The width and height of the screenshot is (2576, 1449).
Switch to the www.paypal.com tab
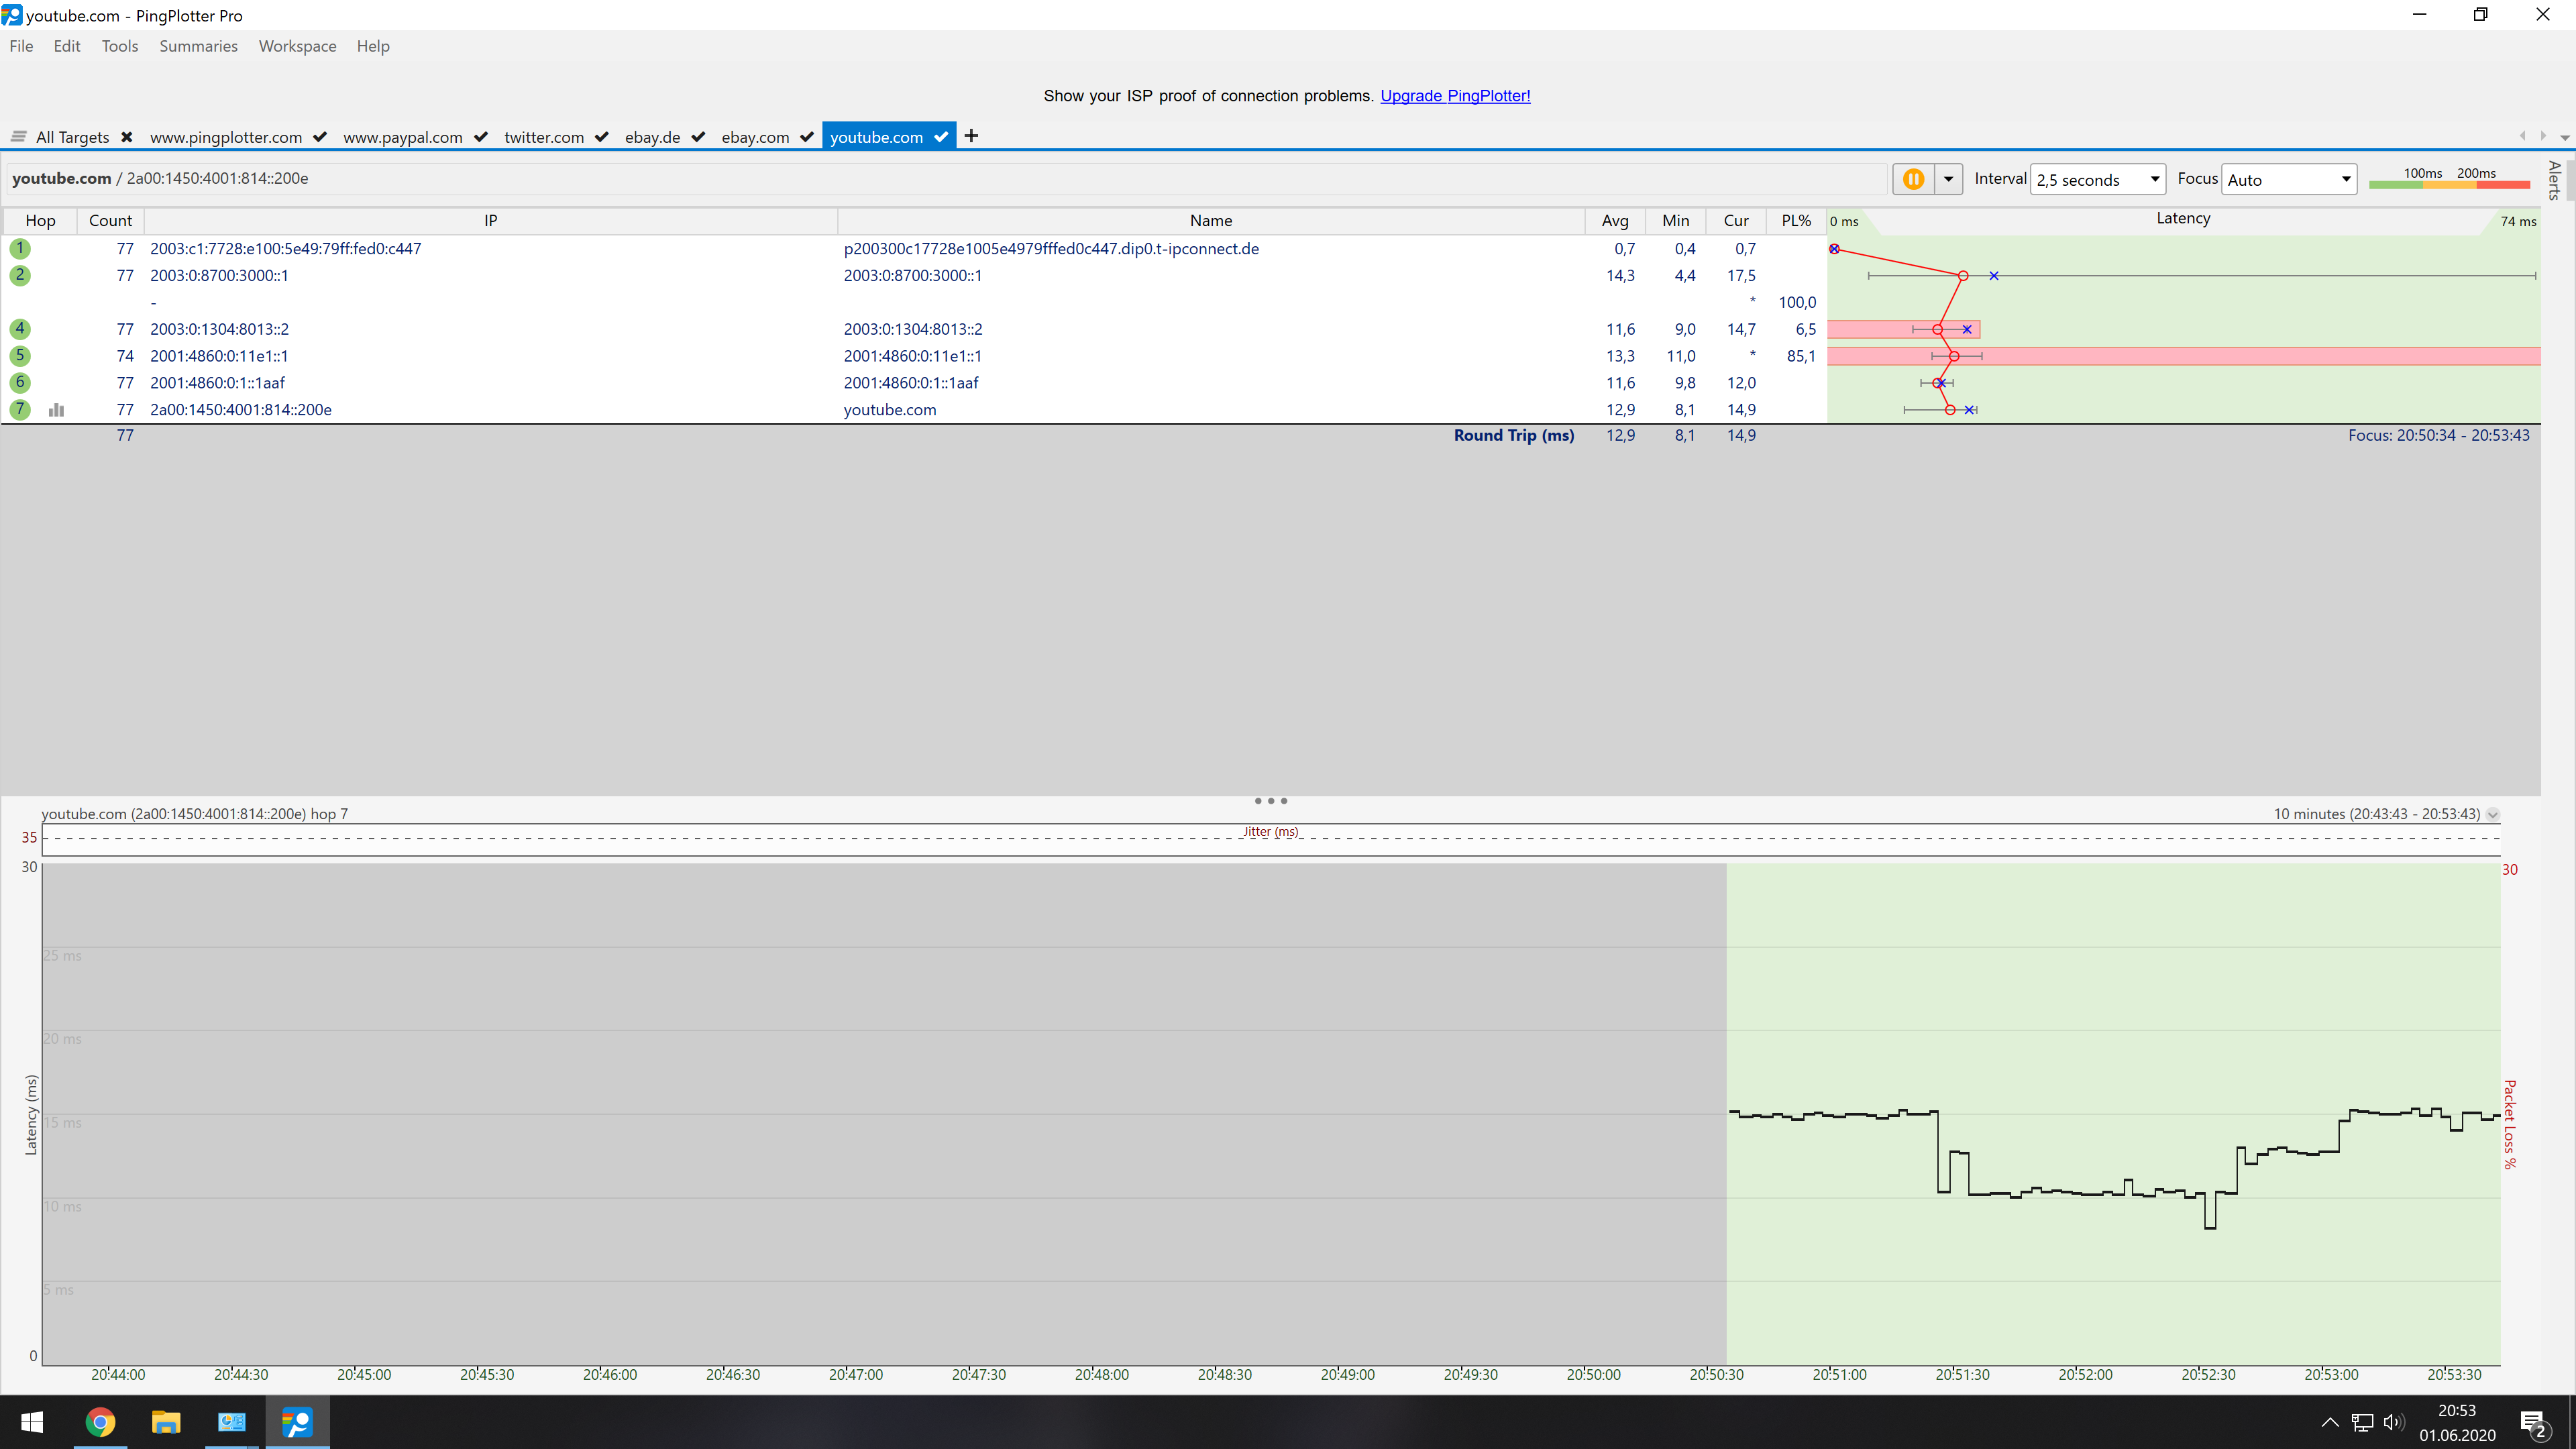[403, 137]
